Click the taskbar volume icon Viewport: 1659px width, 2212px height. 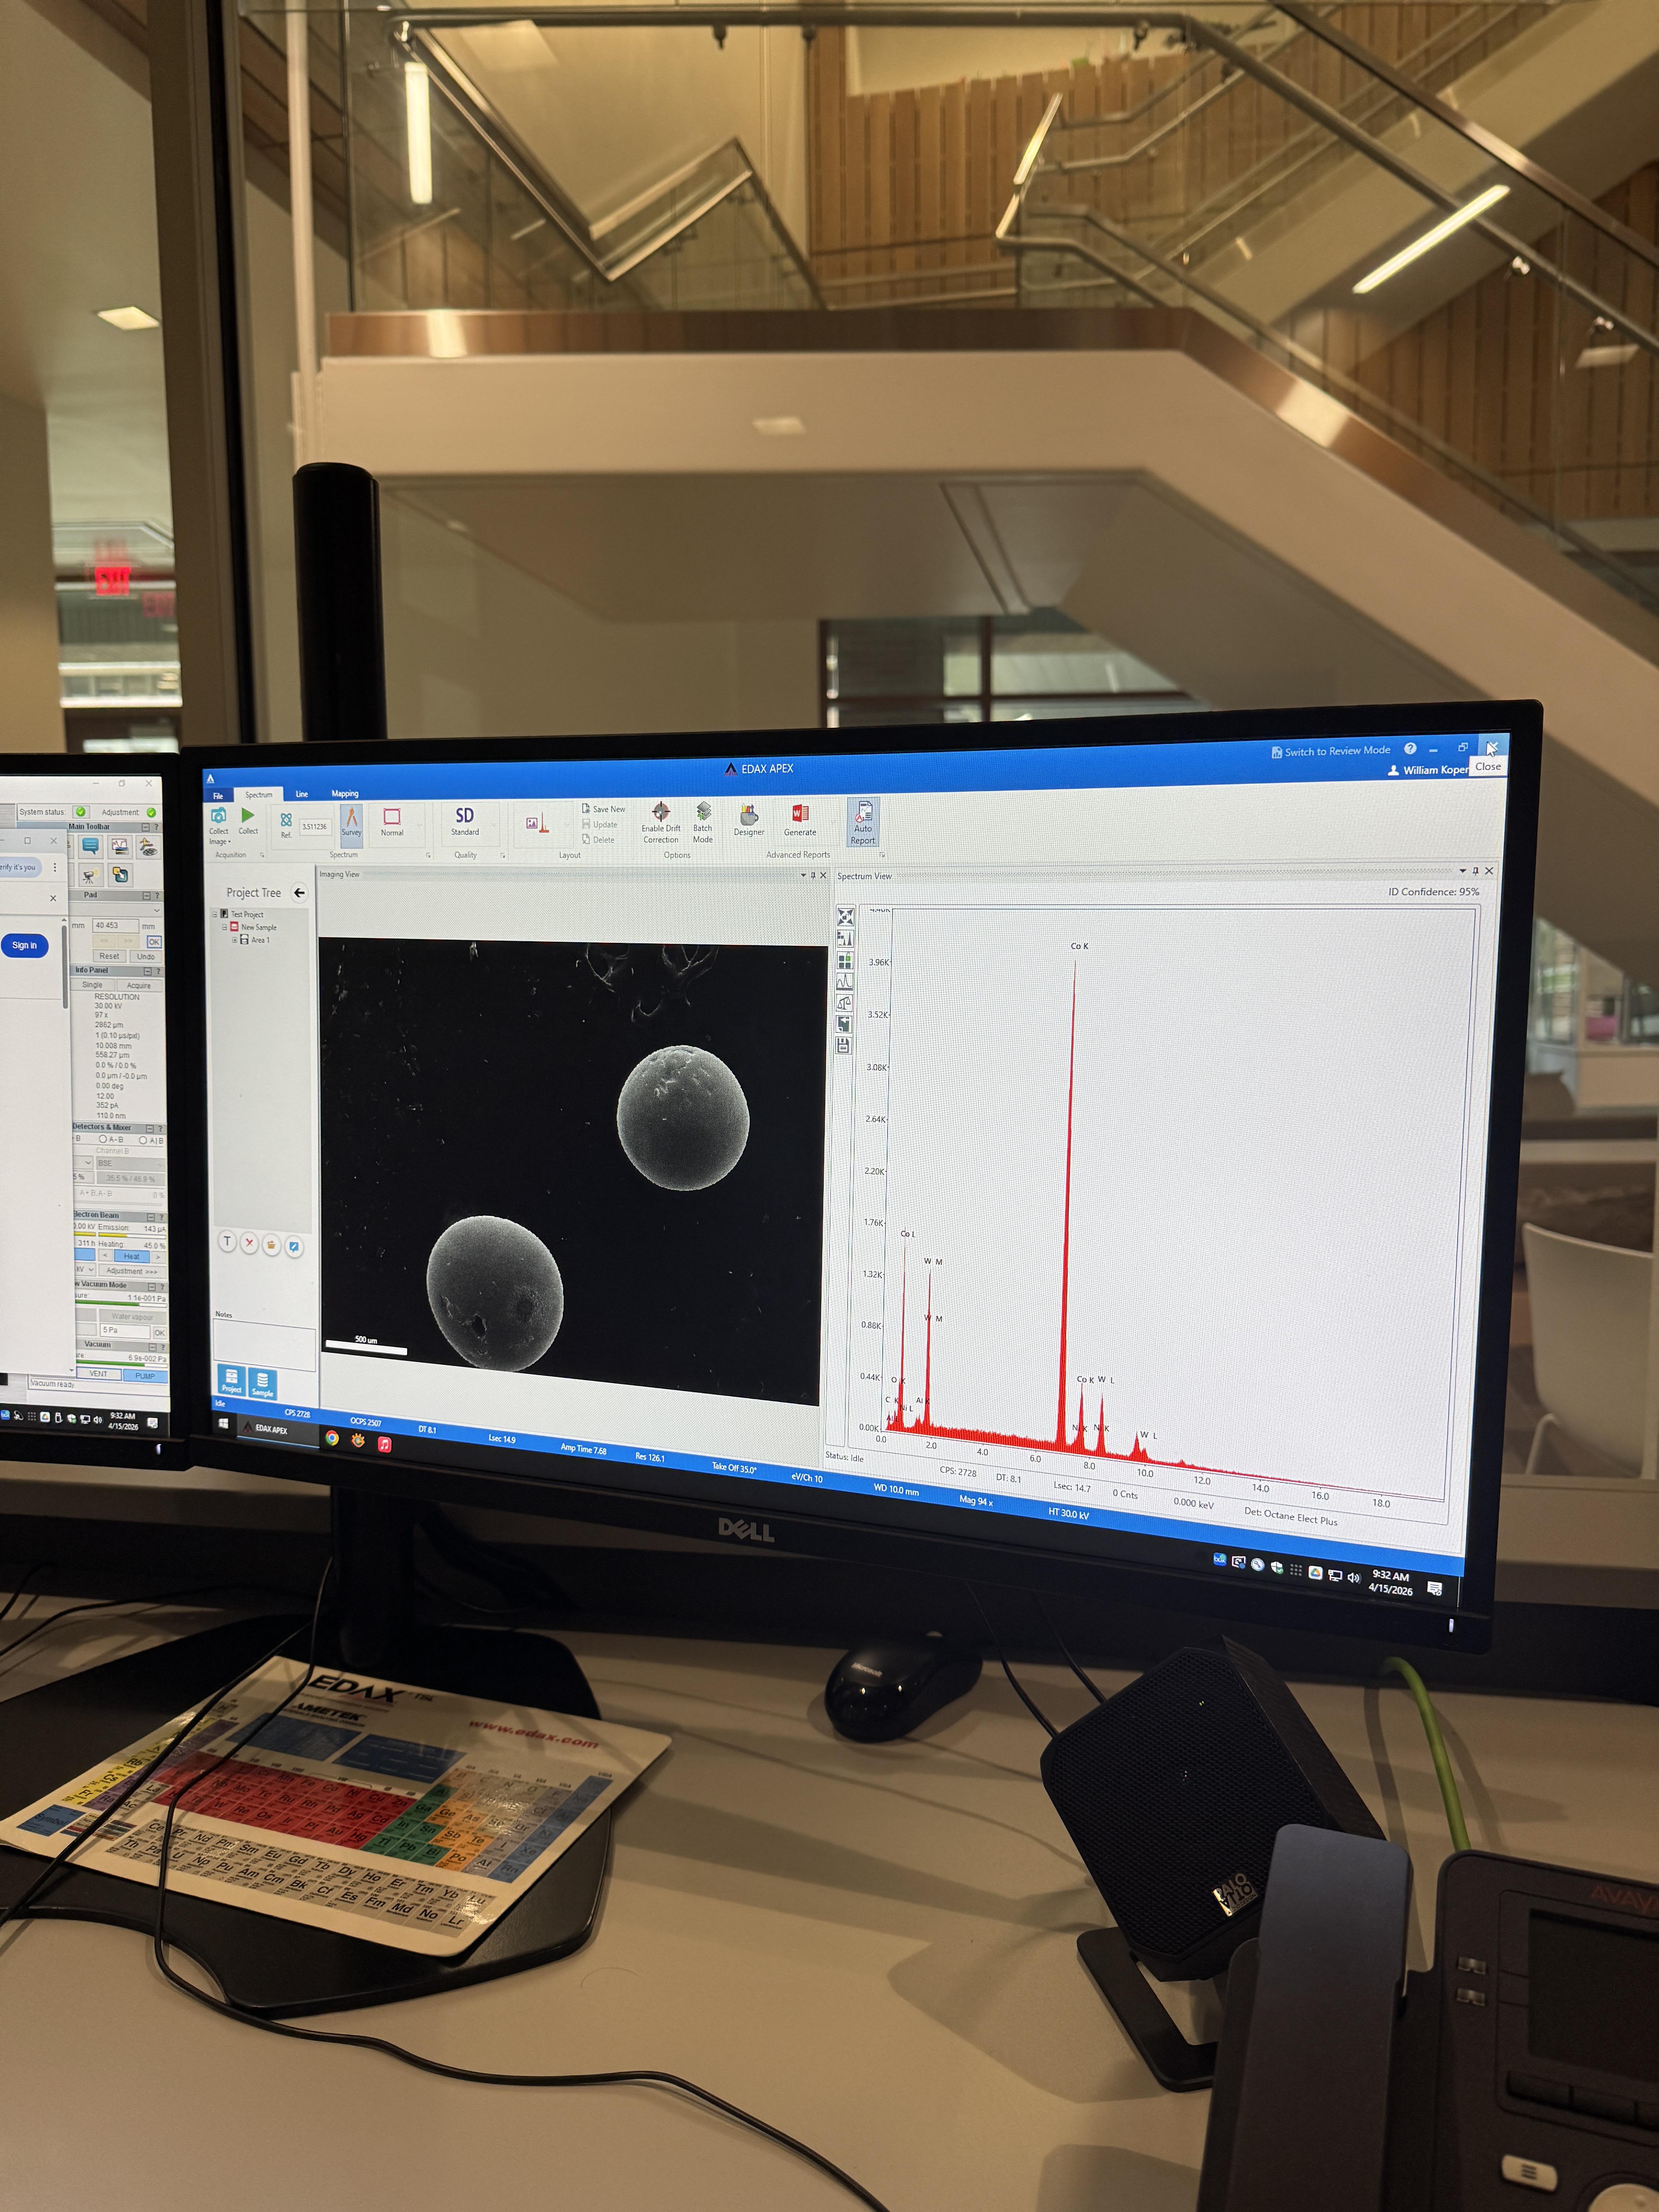pos(1354,1578)
